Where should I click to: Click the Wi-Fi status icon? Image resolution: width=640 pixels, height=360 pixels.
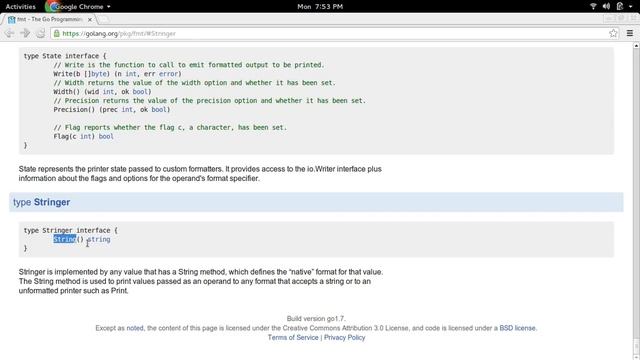pyautogui.click(x=593, y=7)
